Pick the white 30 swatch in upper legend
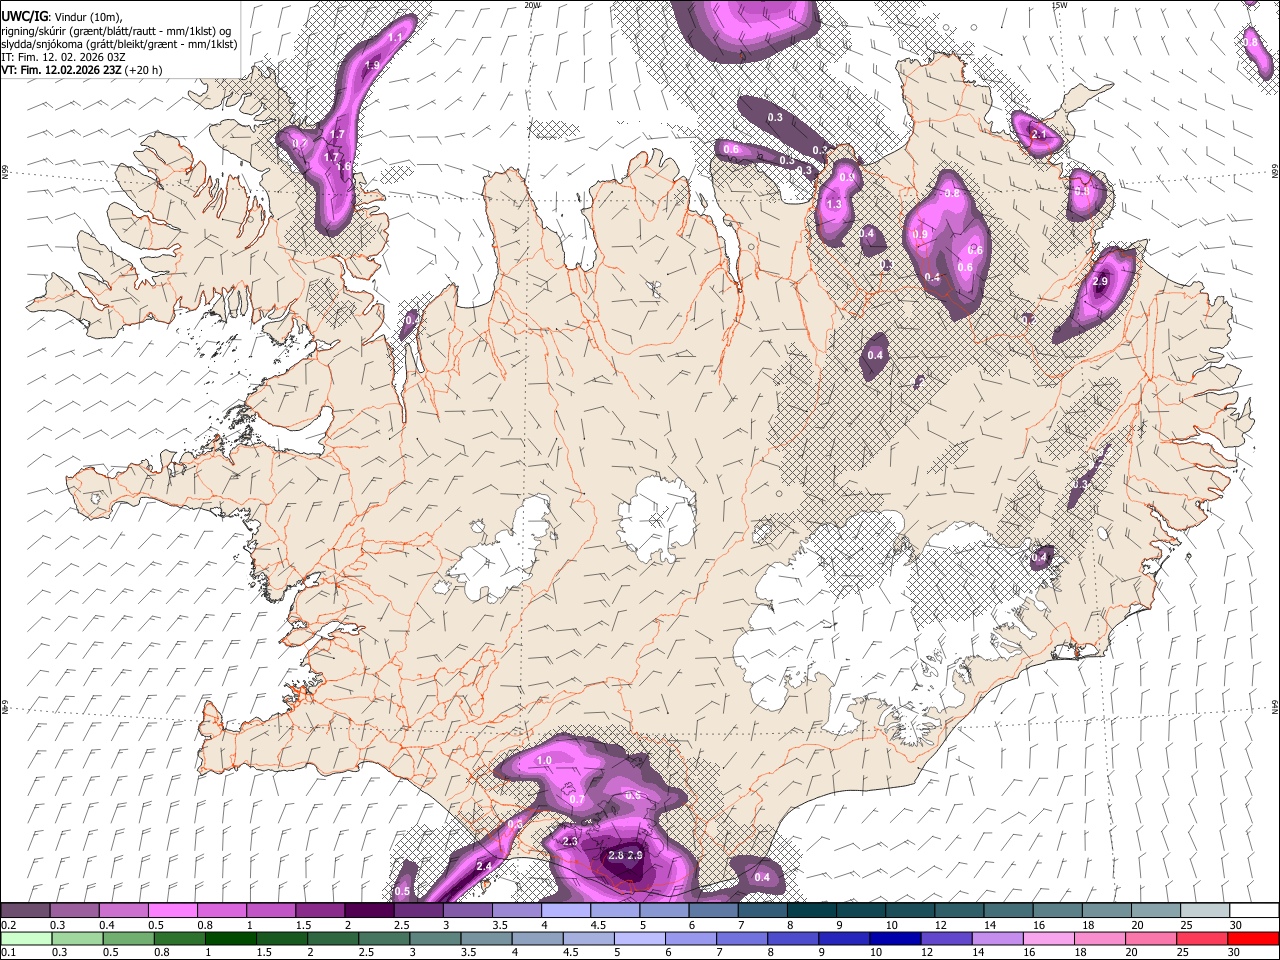This screenshot has height=960, width=1280. [x=1254, y=911]
